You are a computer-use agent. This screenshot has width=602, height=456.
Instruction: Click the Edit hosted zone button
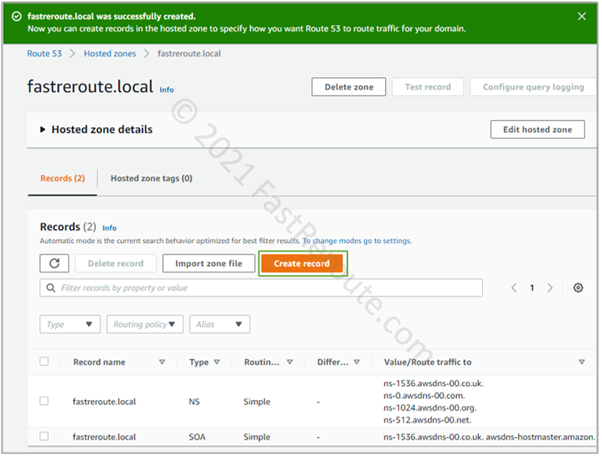click(538, 129)
